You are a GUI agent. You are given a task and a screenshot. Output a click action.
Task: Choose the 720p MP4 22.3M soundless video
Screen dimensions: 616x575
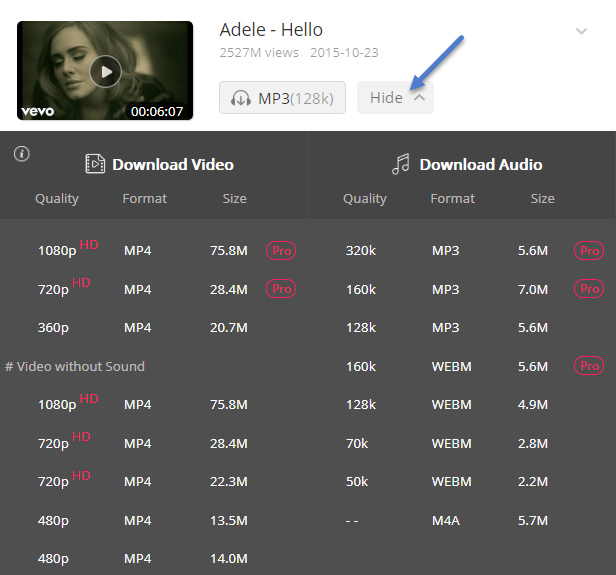(x=153, y=482)
